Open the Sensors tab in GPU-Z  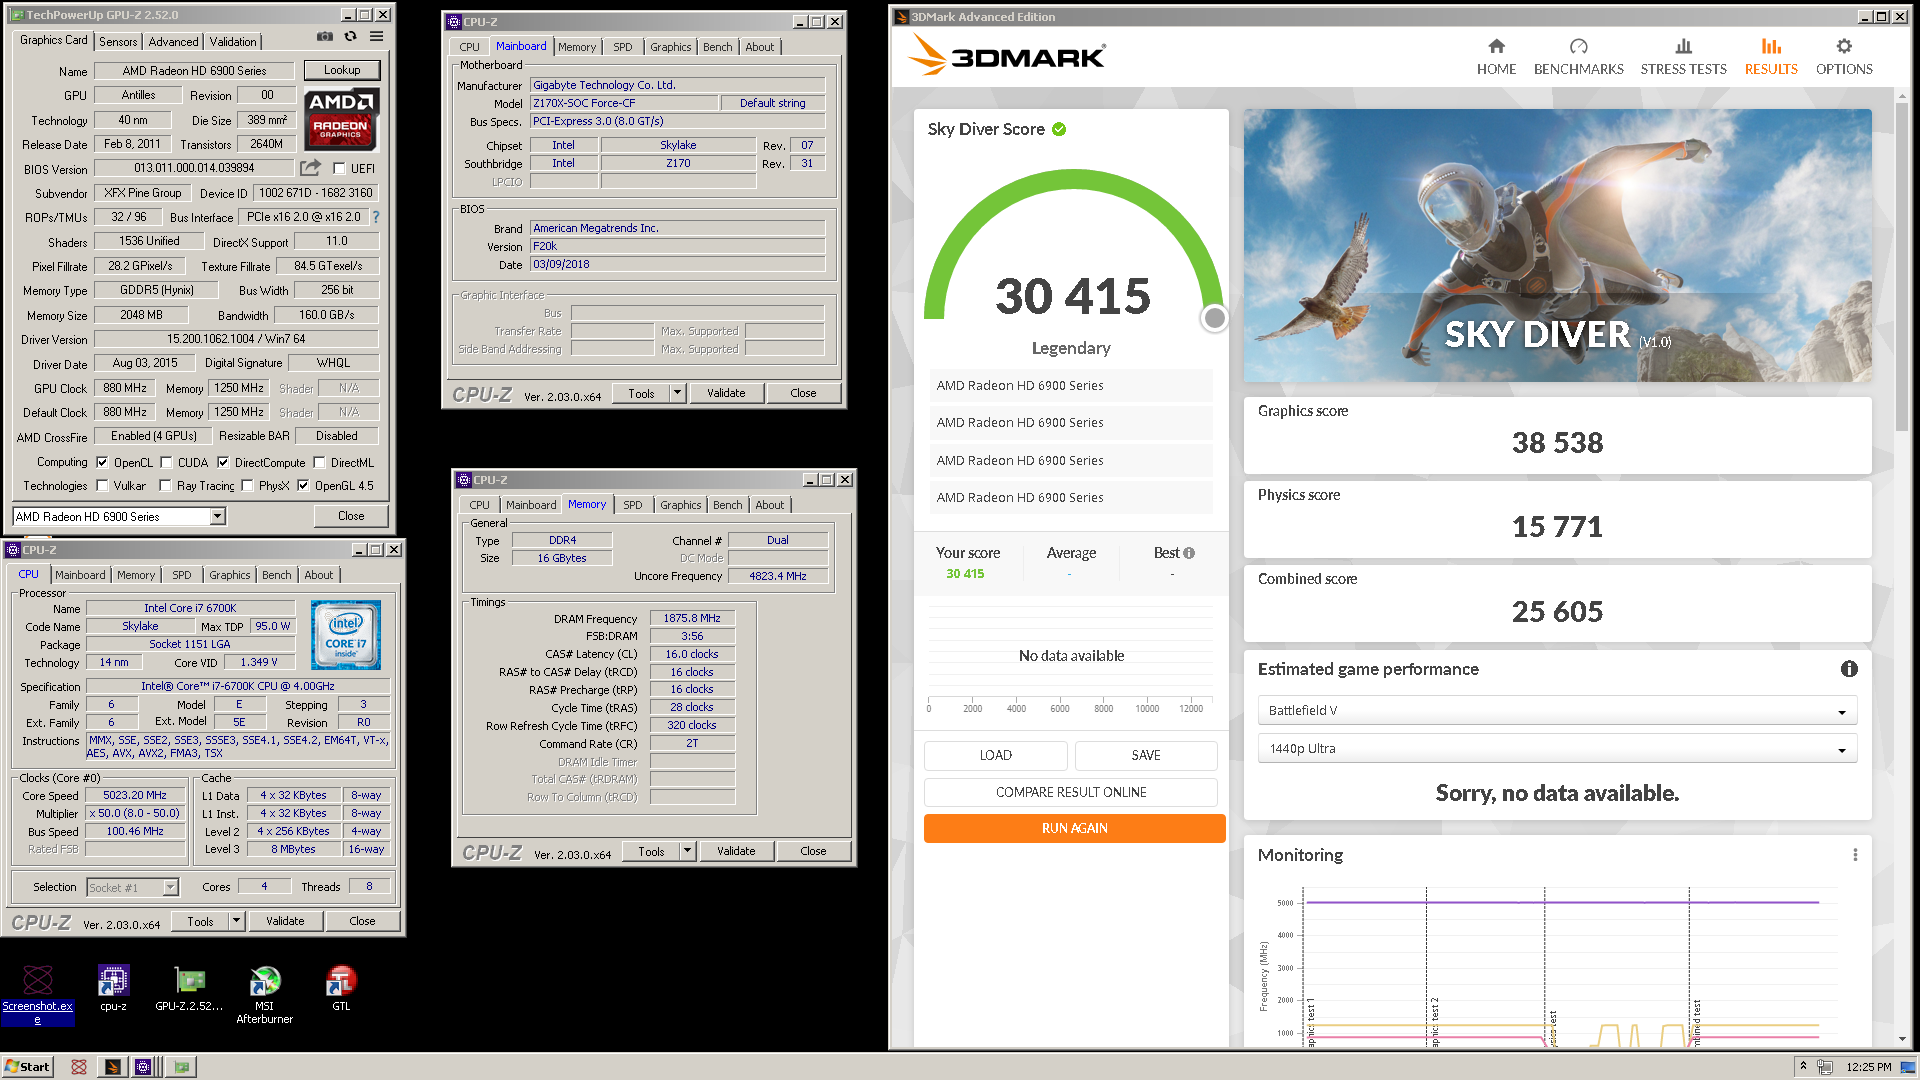[118, 42]
